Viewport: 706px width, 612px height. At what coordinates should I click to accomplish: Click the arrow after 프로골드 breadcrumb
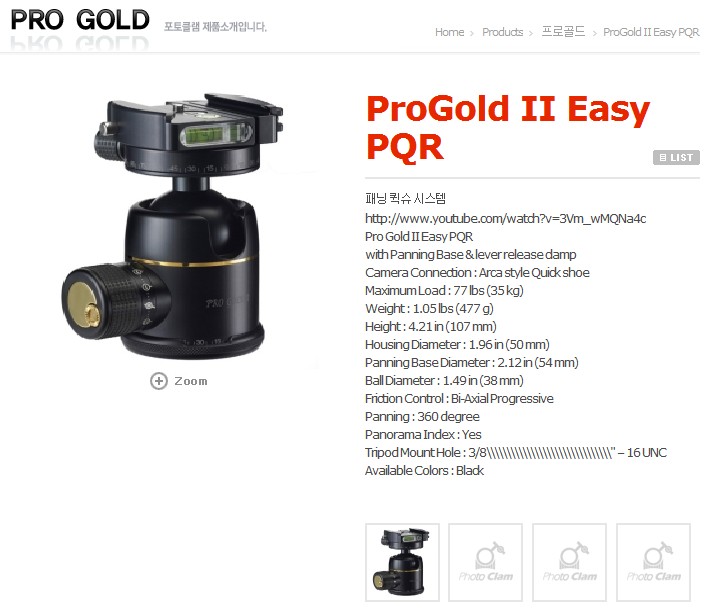[x=594, y=33]
